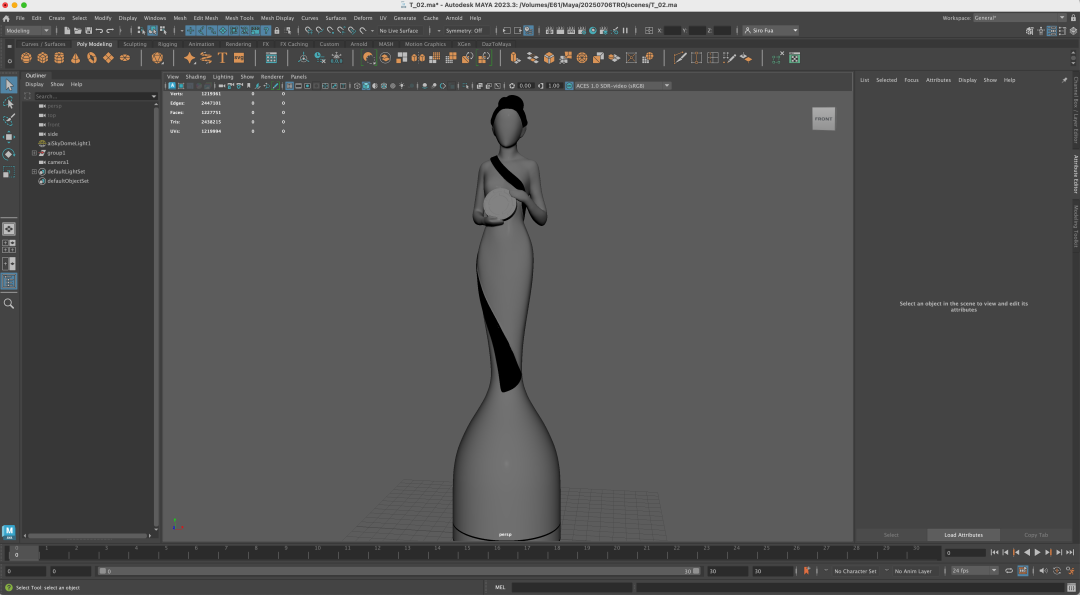1080x595 pixels.
Task: Switch to the Sculpting shelf tab
Action: [134, 44]
